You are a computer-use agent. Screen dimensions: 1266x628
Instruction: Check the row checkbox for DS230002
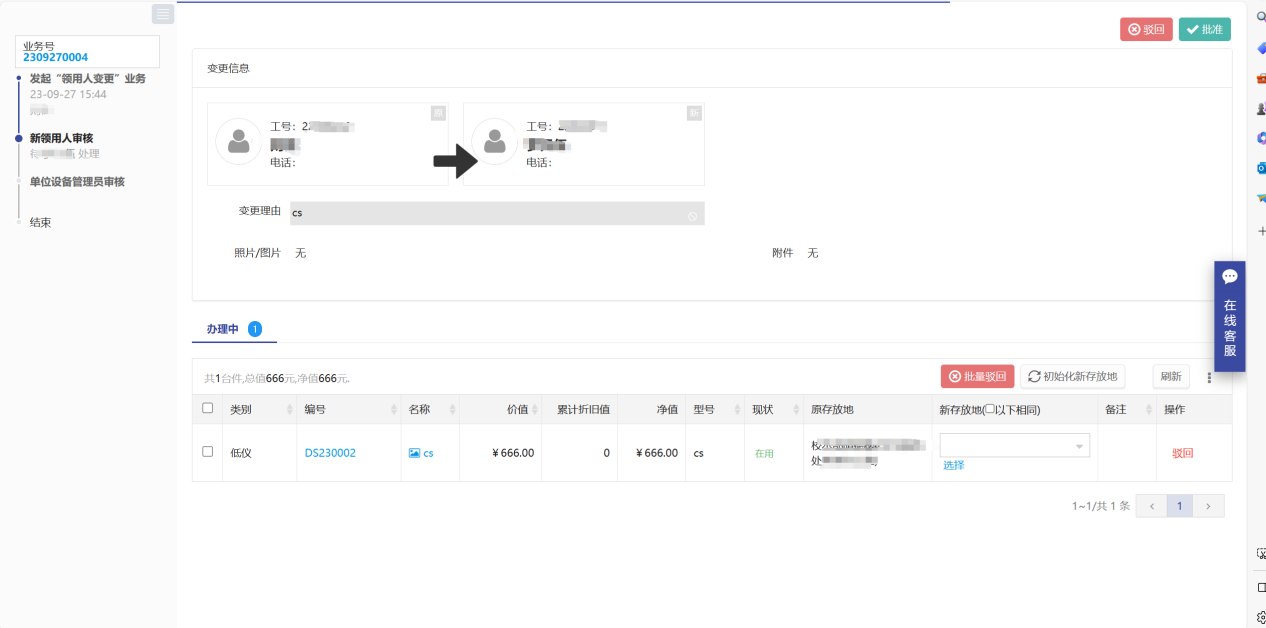(x=208, y=452)
